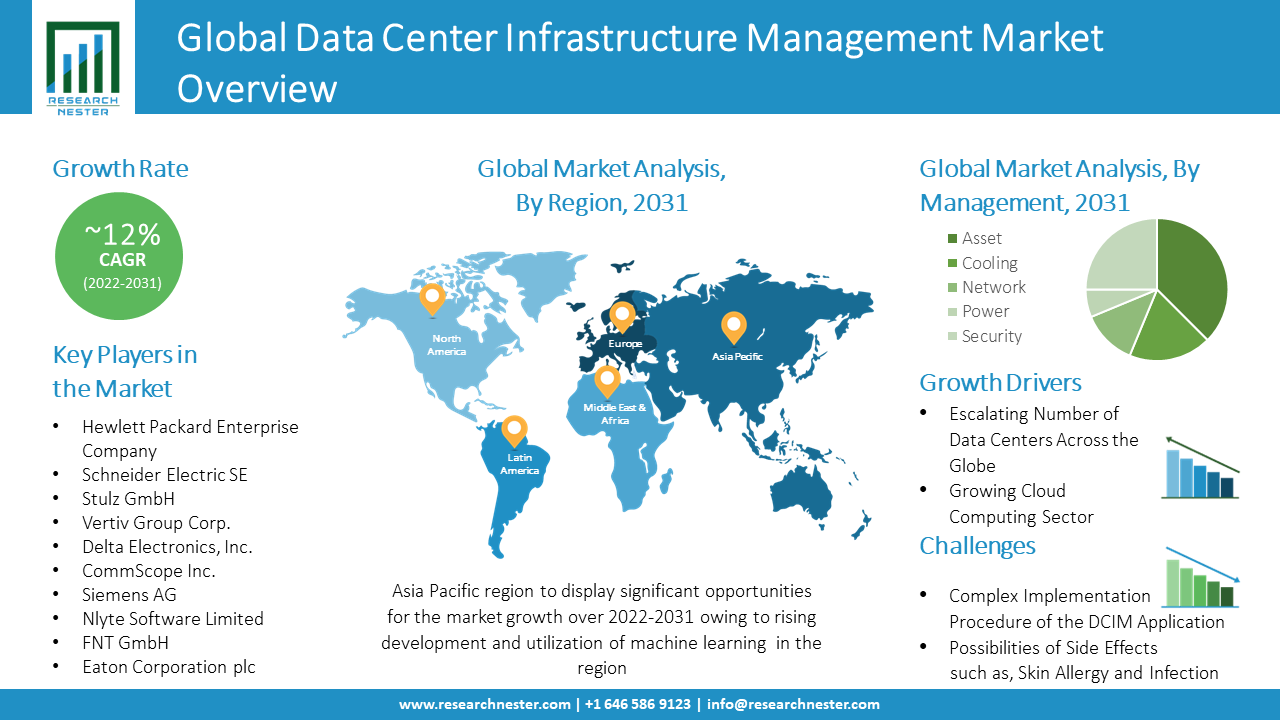This screenshot has height=720, width=1280.
Task: Click the Asia Pacific map pin
Action: (x=734, y=327)
